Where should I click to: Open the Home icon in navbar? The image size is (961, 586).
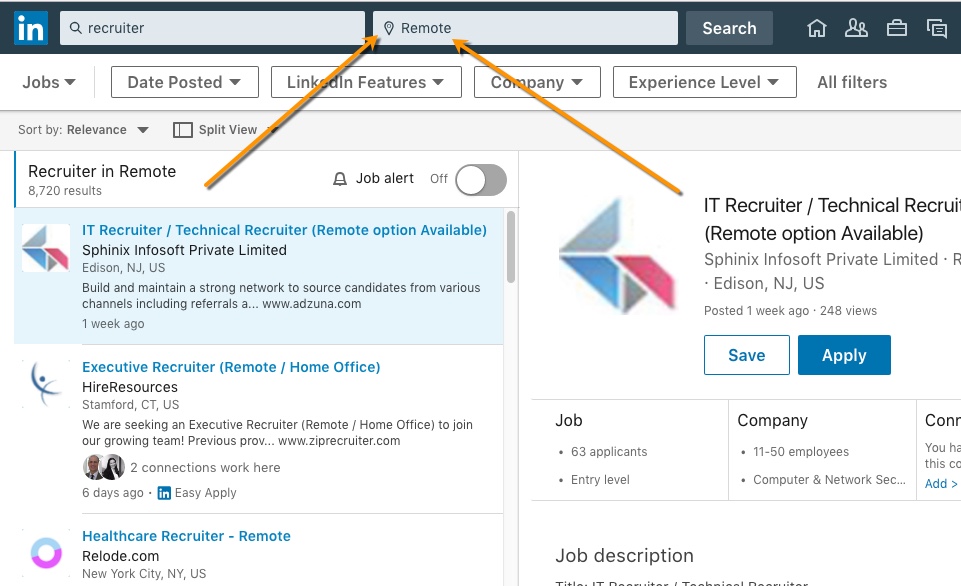coord(817,28)
